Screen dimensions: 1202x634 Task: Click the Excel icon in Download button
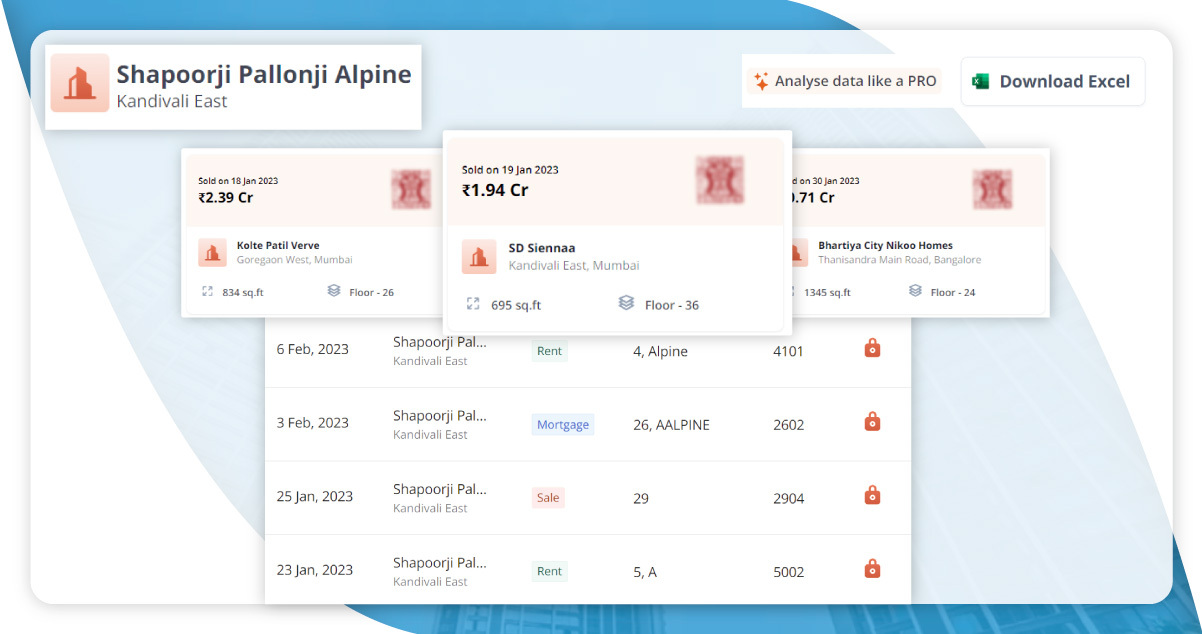point(981,82)
